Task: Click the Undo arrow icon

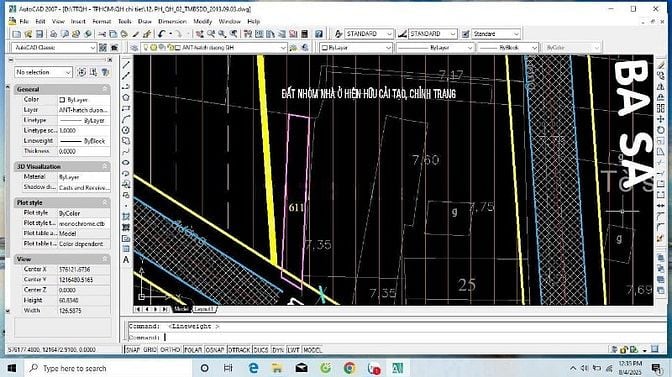Action: 162,34
